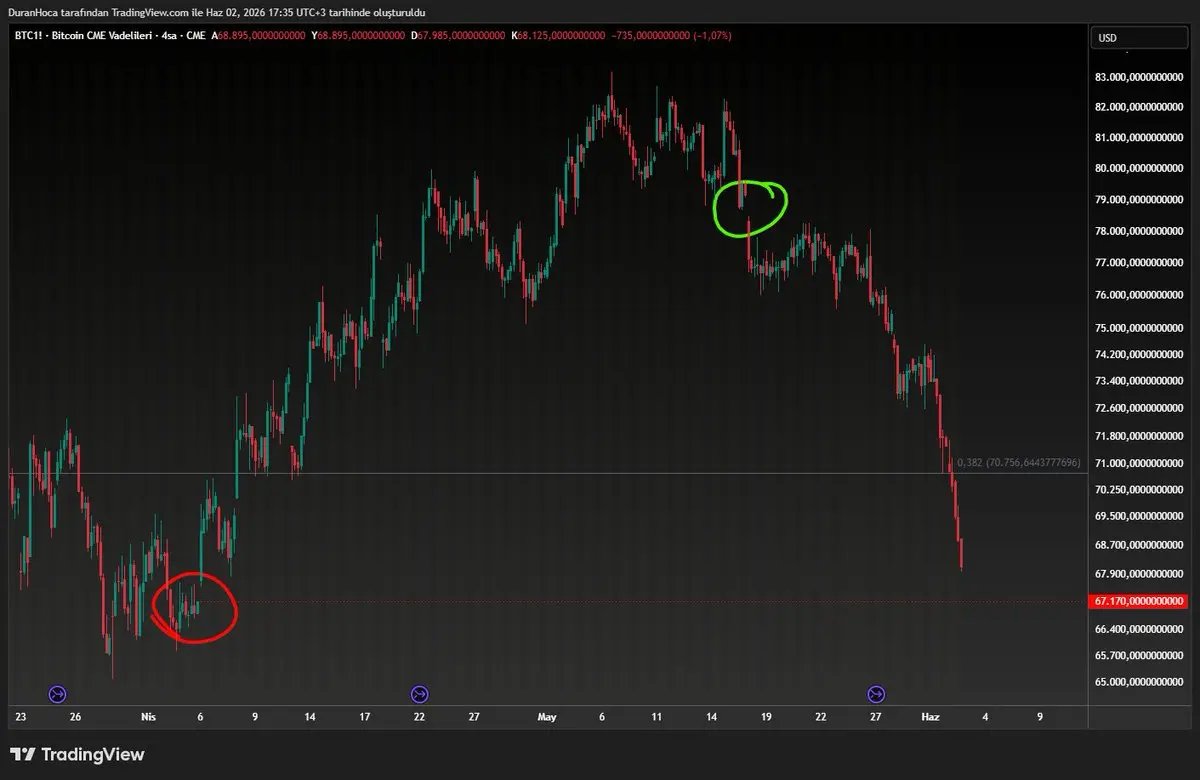Click the 66.400 price axis label
Screen dimensions: 1200x780
click(x=1140, y=629)
